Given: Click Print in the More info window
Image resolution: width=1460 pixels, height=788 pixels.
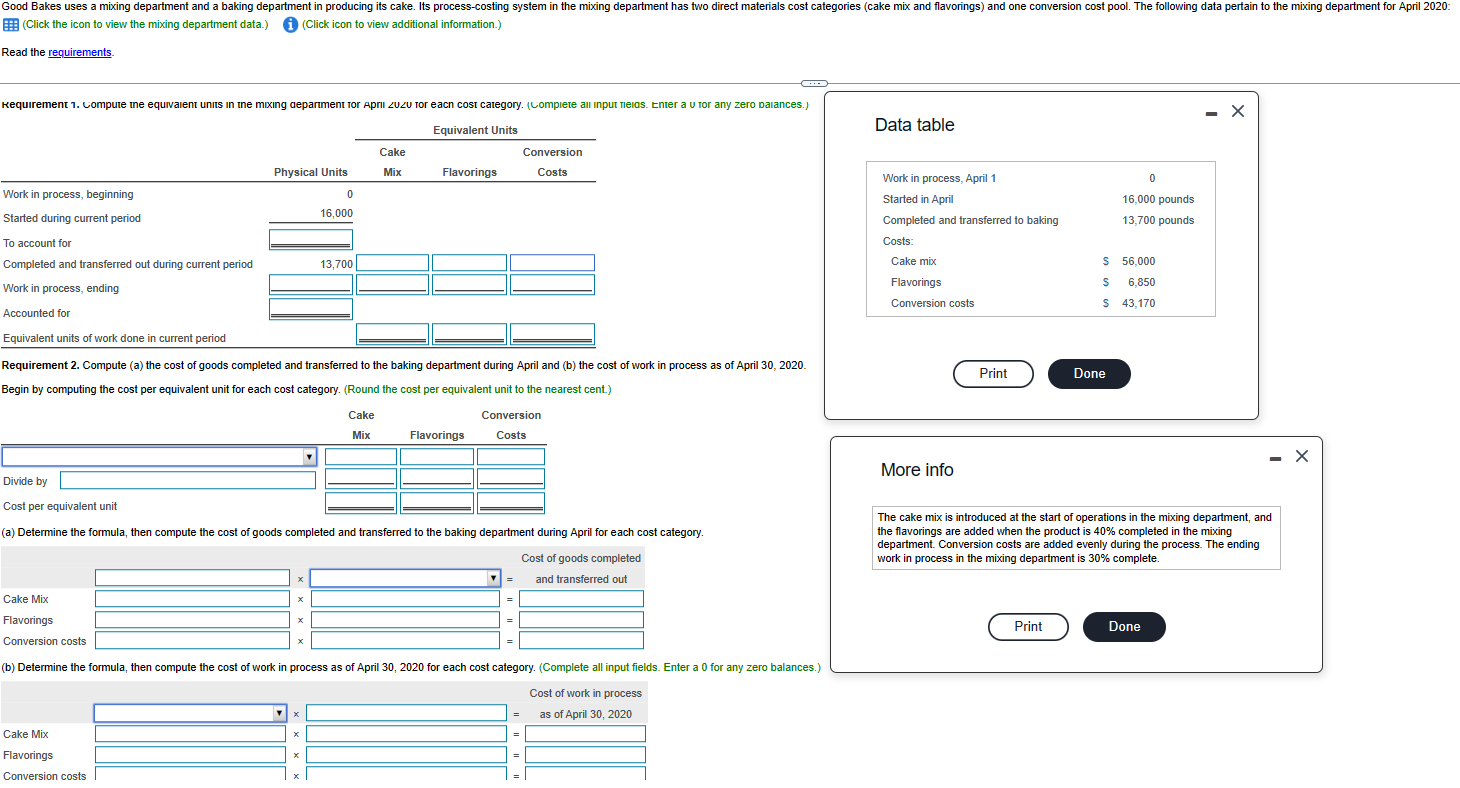Looking at the screenshot, I should [x=1028, y=627].
